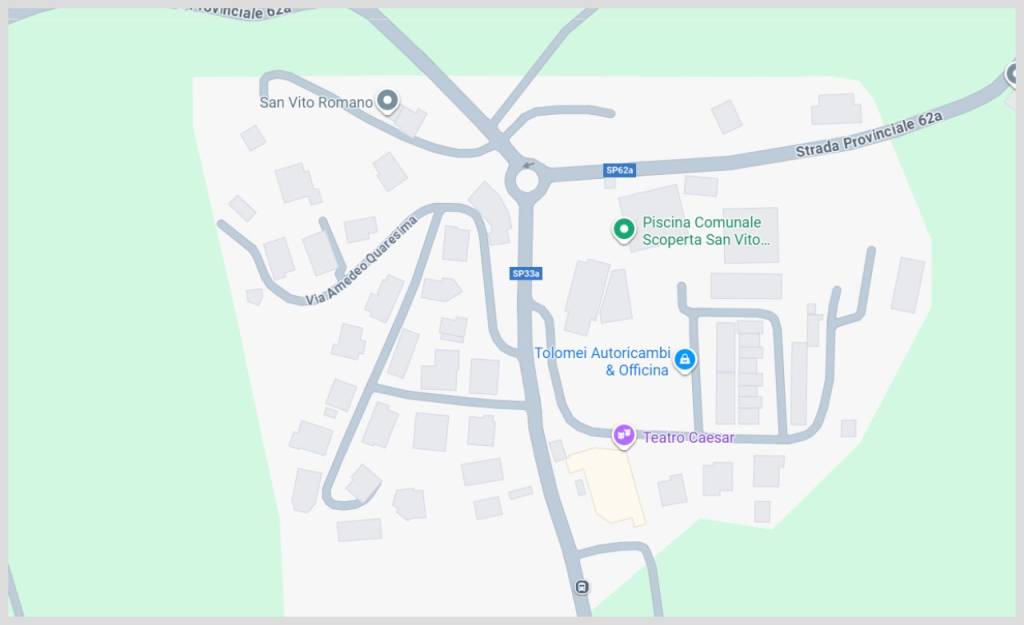Viewport: 1024px width, 625px height.
Task: Select the Via Amedeo Quaresima street name
Action: 361,261
